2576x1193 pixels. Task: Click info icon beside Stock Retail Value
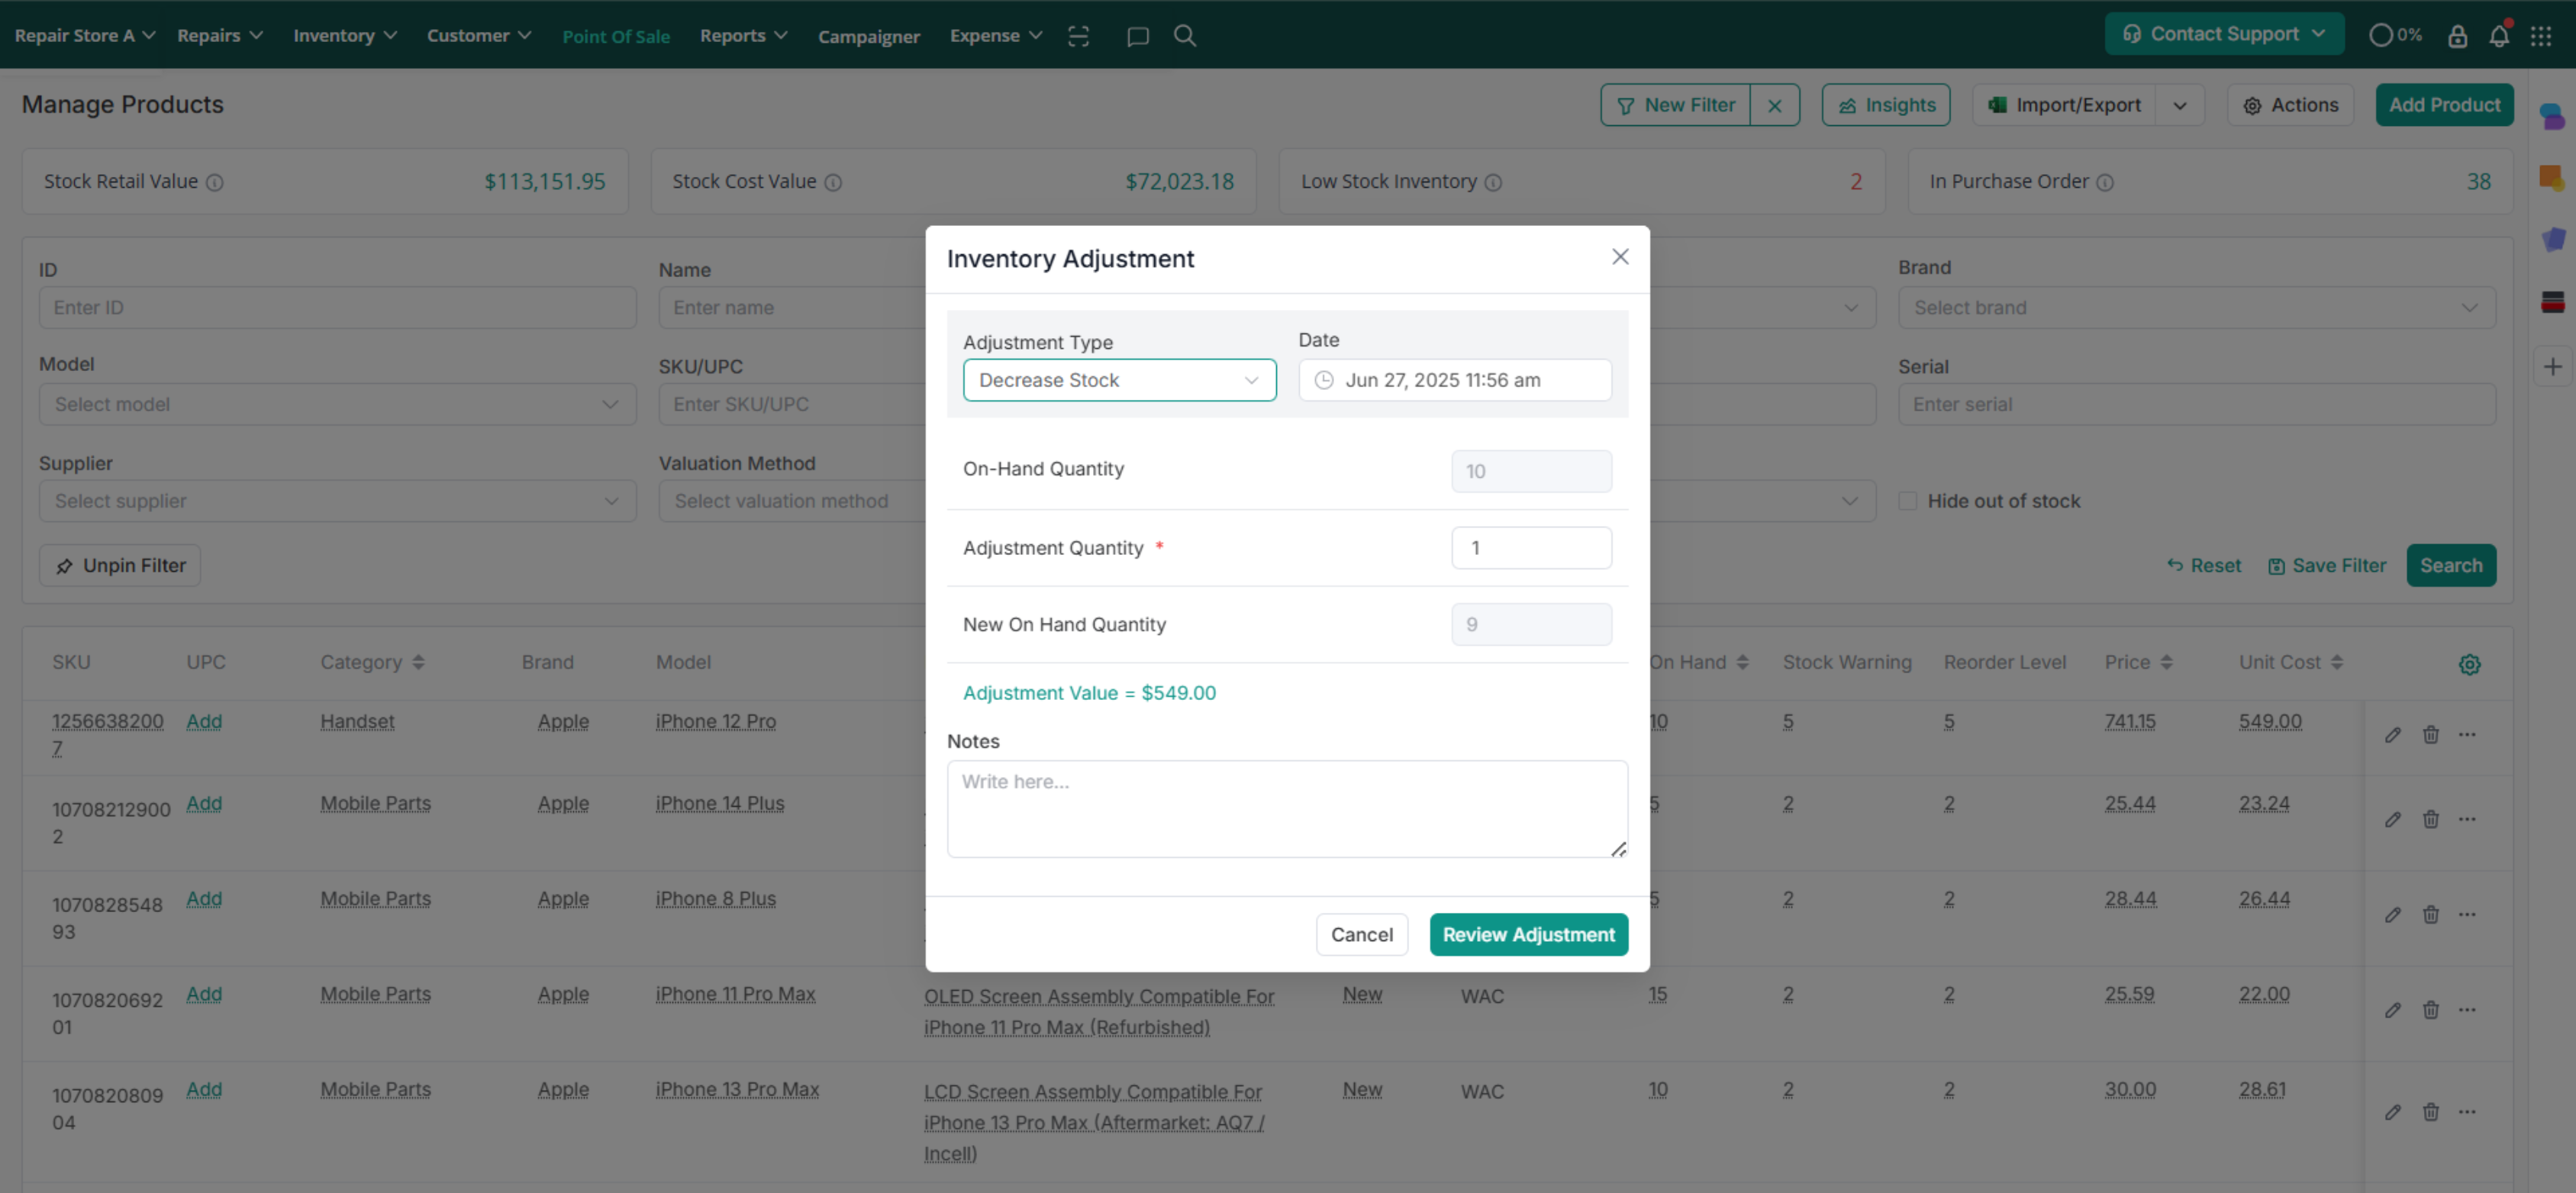click(214, 182)
